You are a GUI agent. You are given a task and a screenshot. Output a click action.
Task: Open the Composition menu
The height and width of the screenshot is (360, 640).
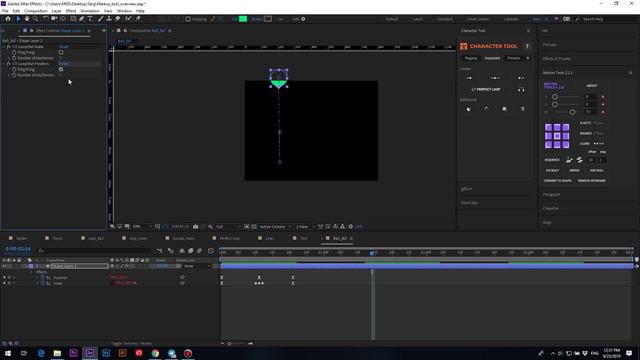click(36, 11)
